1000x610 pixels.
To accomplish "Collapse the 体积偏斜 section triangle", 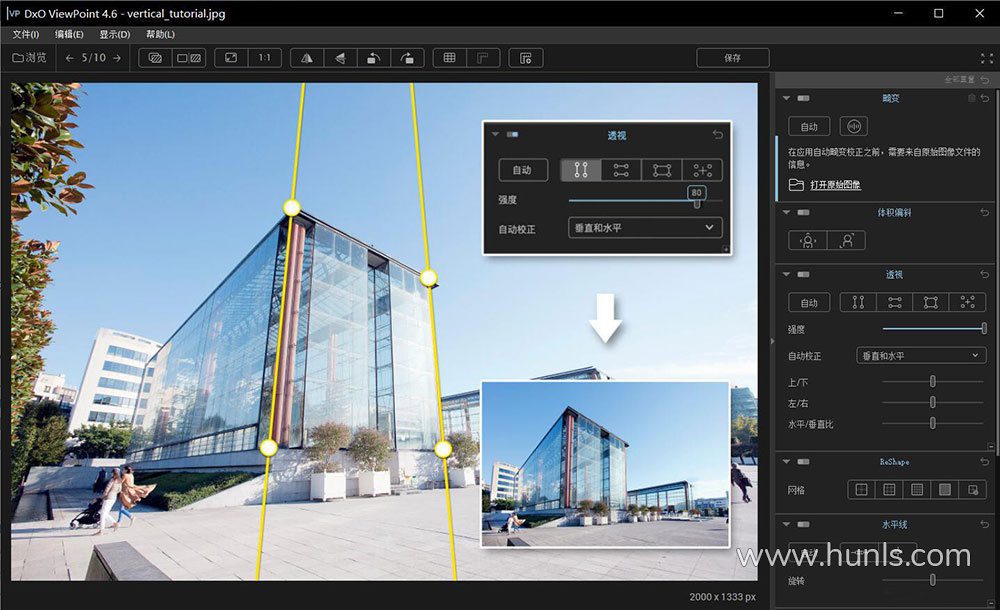I will (x=786, y=212).
